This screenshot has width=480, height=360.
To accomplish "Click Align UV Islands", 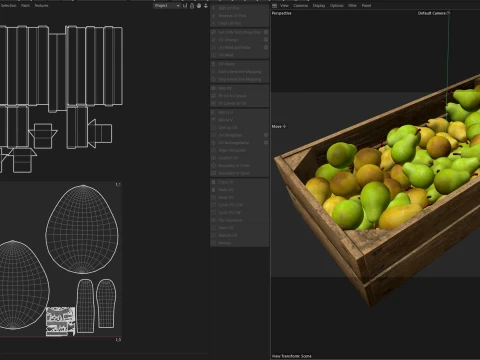I will pyautogui.click(x=239, y=150).
